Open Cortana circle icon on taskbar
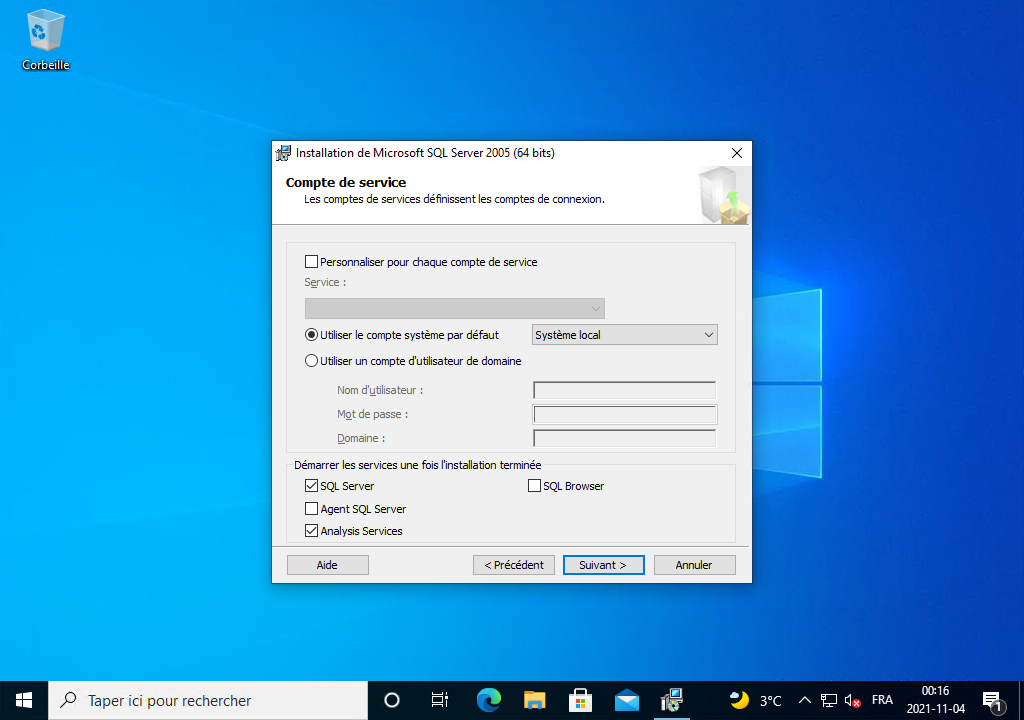Viewport: 1024px width, 720px height. (392, 700)
